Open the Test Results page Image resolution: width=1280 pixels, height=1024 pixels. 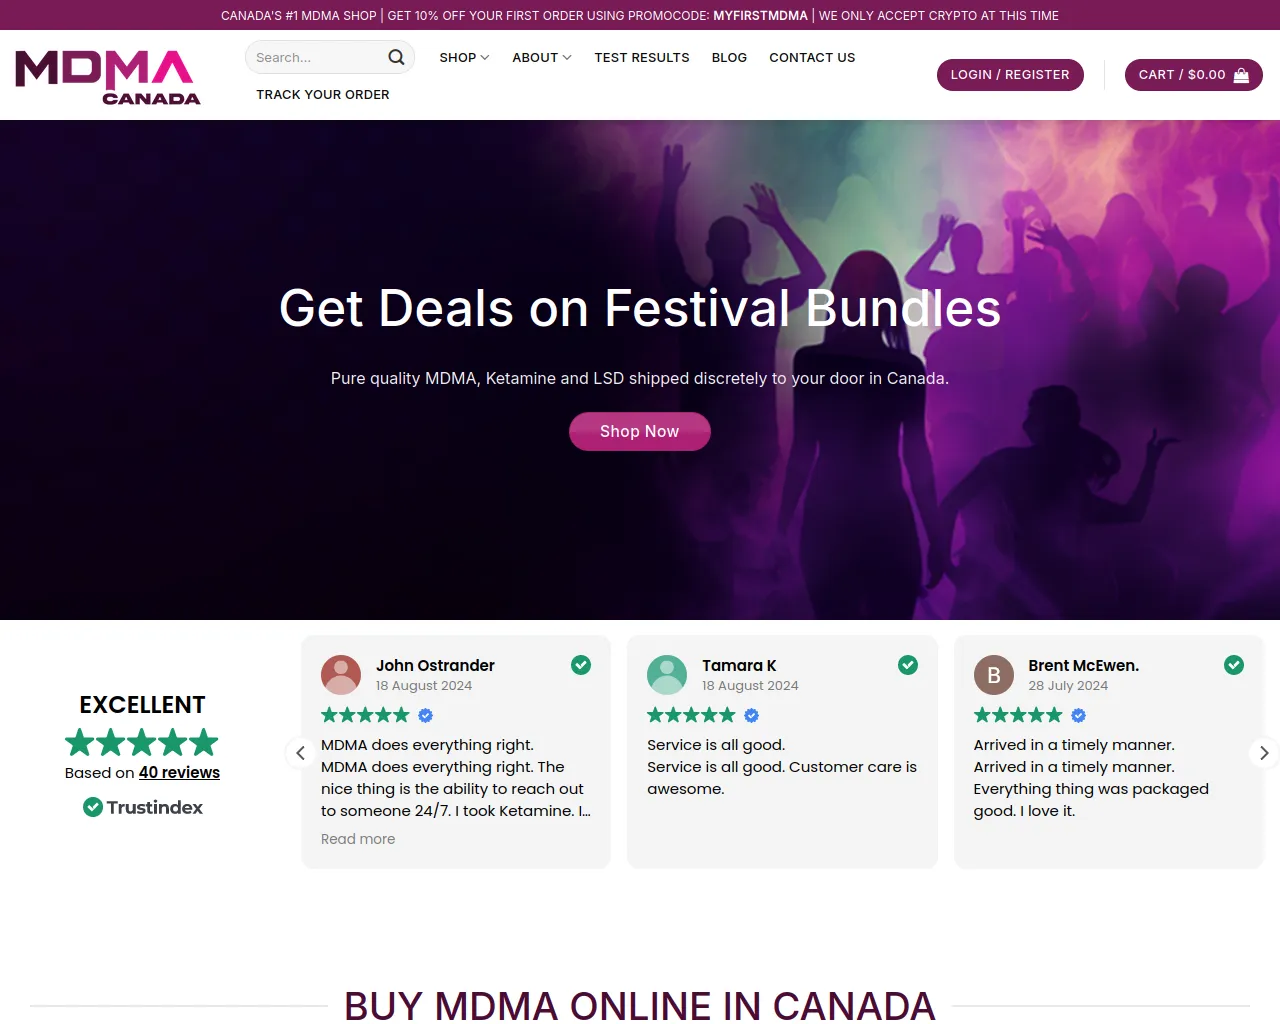tap(642, 57)
